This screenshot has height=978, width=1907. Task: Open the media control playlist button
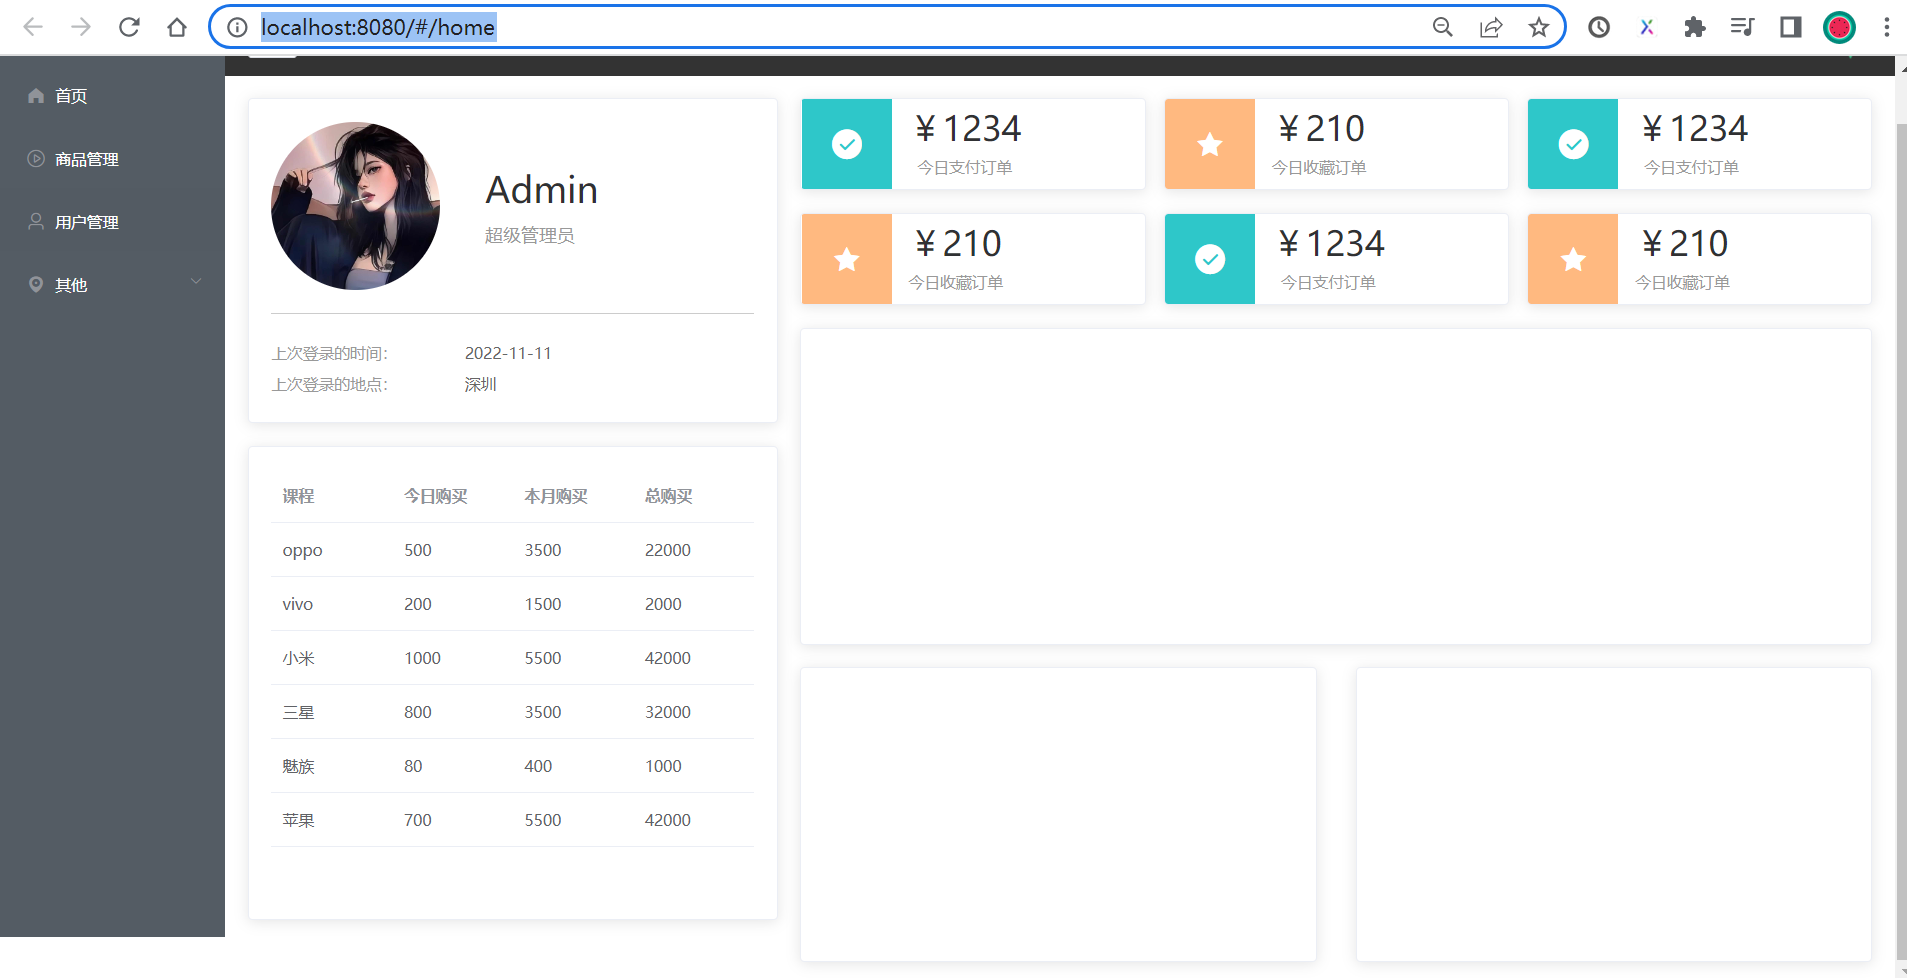click(x=1743, y=27)
